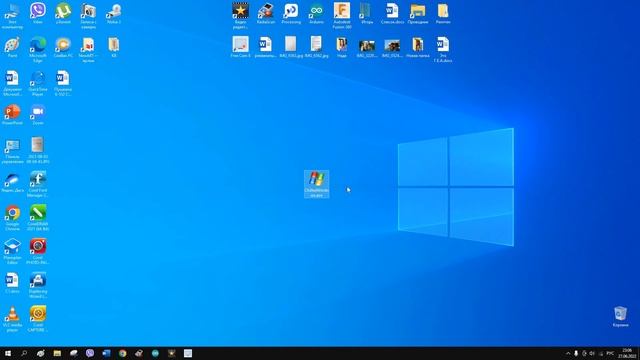Screen dimensions: 640x360
Task: Select the Word document right of QuickTime Player
Action: [63, 83]
